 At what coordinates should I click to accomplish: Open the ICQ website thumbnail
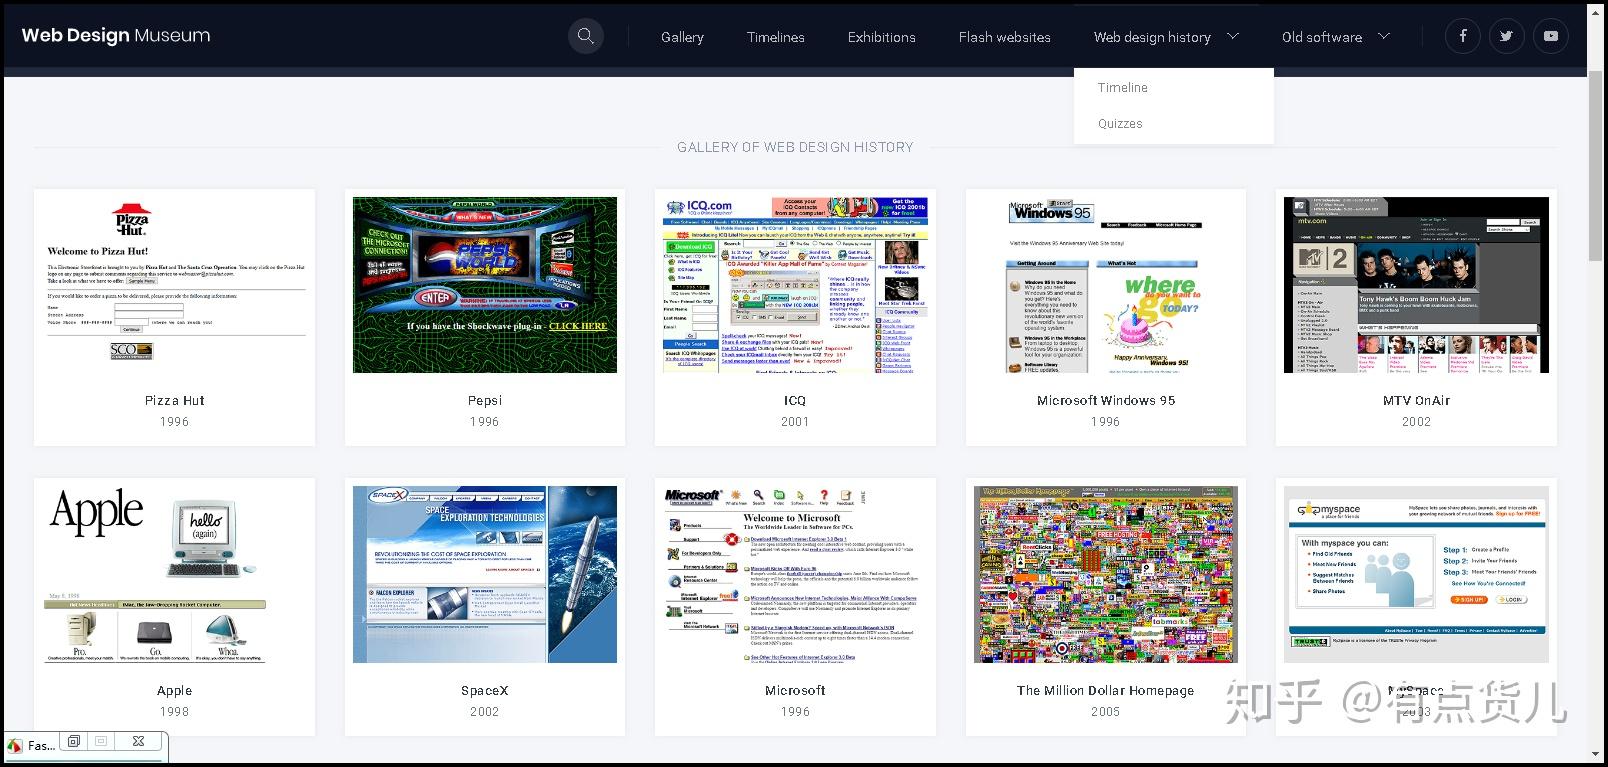(x=795, y=285)
